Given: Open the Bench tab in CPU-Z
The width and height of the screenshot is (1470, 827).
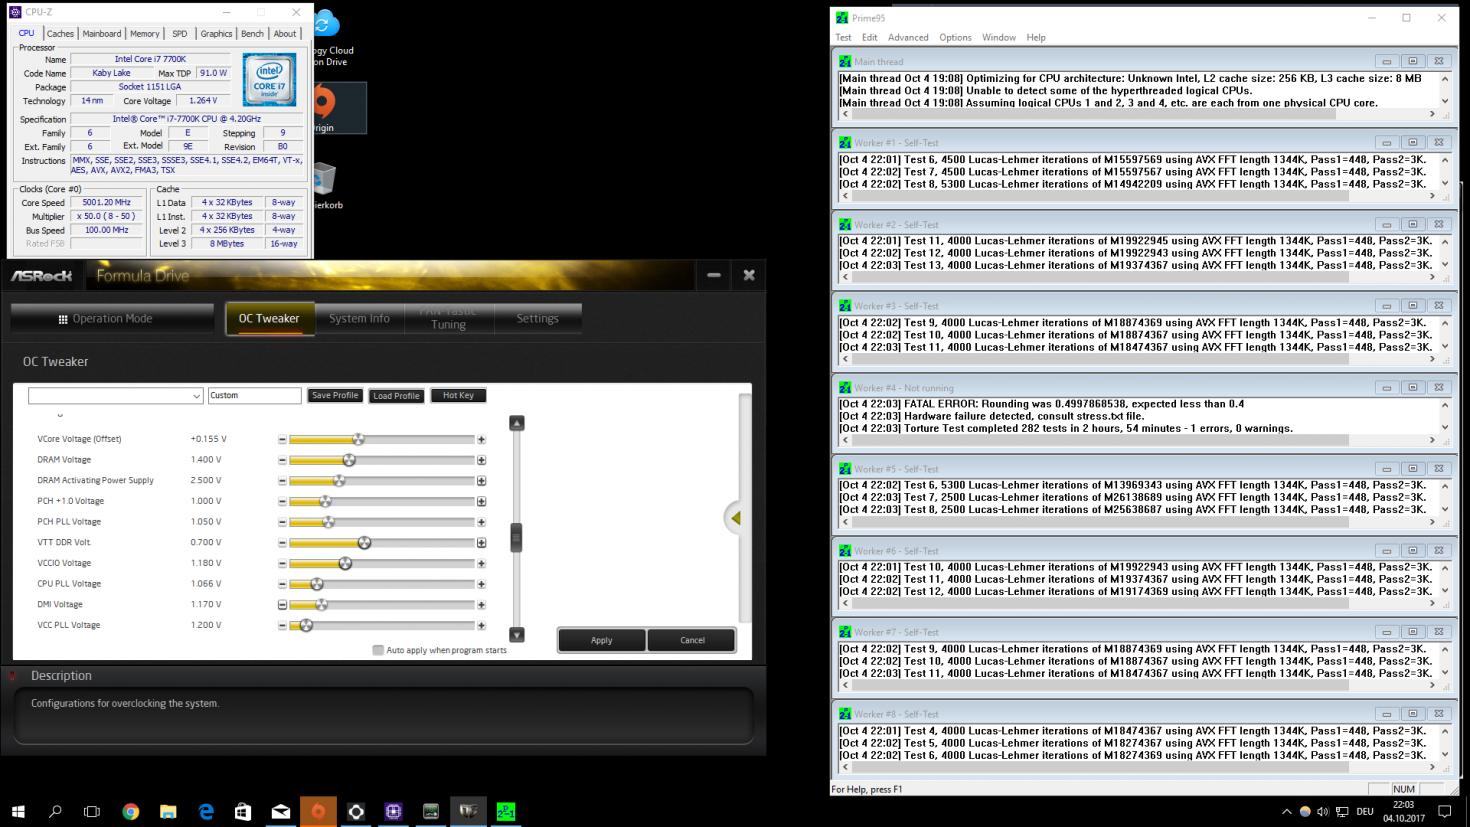Looking at the screenshot, I should (252, 33).
